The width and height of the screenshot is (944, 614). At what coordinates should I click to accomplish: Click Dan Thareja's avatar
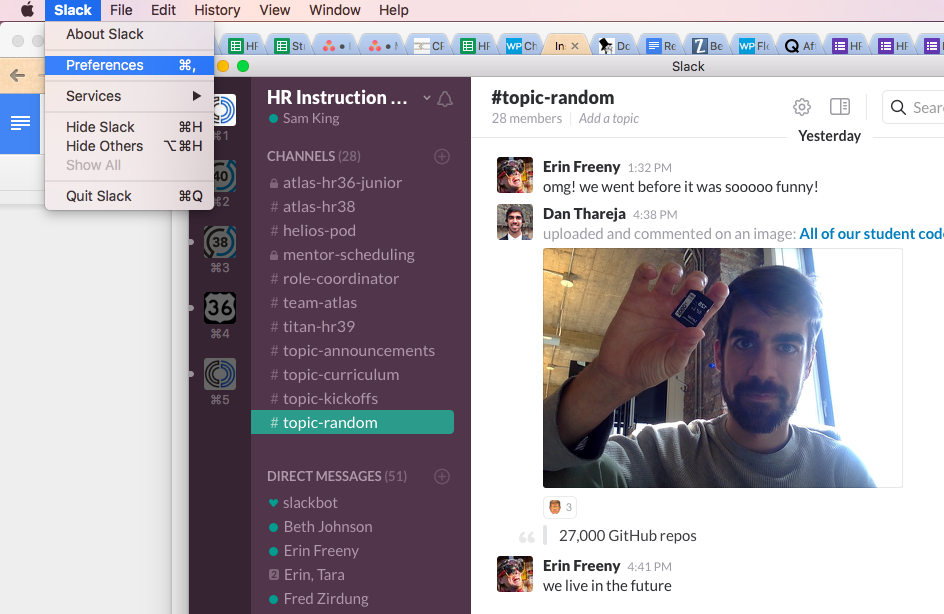[515, 222]
